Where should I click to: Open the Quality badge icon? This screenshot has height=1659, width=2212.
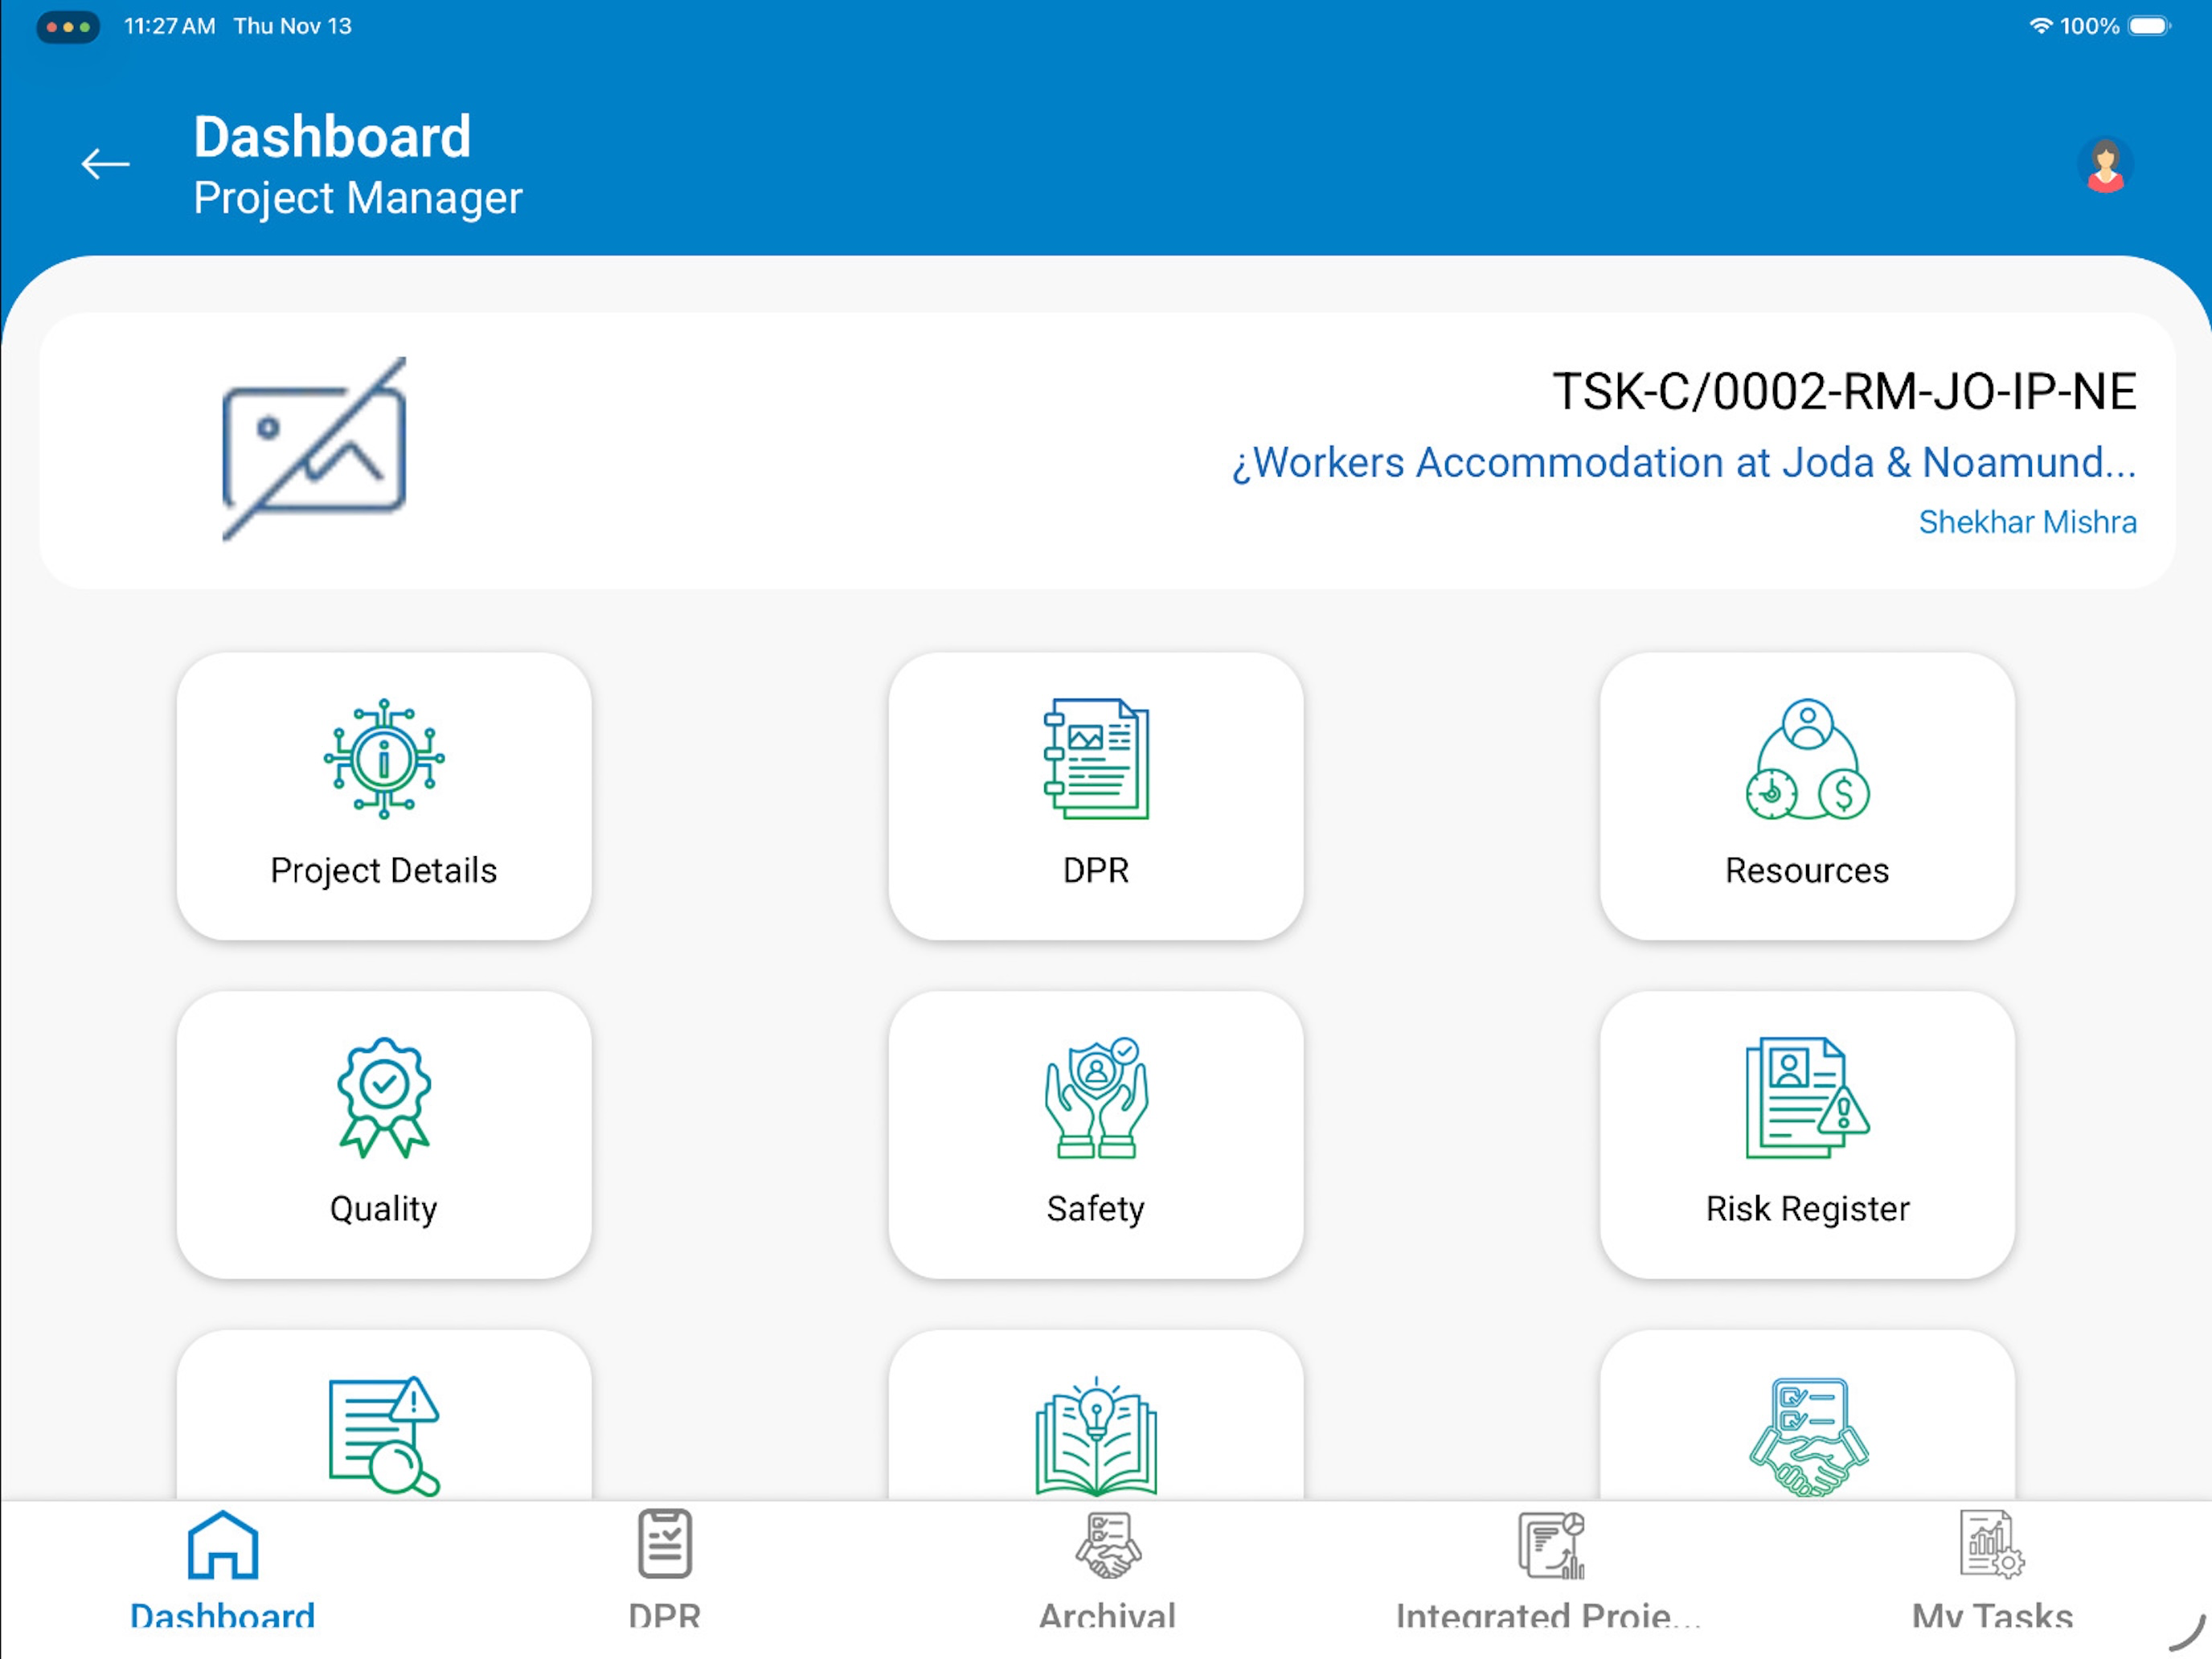point(384,1097)
